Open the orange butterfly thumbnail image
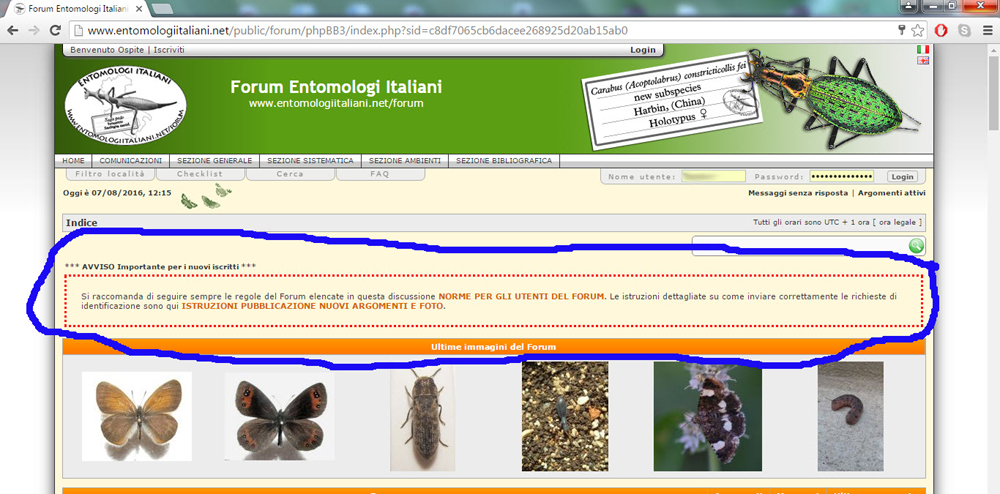The width and height of the screenshot is (1000, 494). [x=136, y=416]
